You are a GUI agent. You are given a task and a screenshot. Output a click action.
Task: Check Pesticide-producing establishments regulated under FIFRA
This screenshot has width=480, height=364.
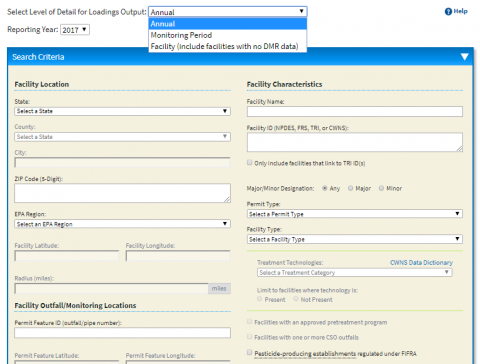point(249,352)
